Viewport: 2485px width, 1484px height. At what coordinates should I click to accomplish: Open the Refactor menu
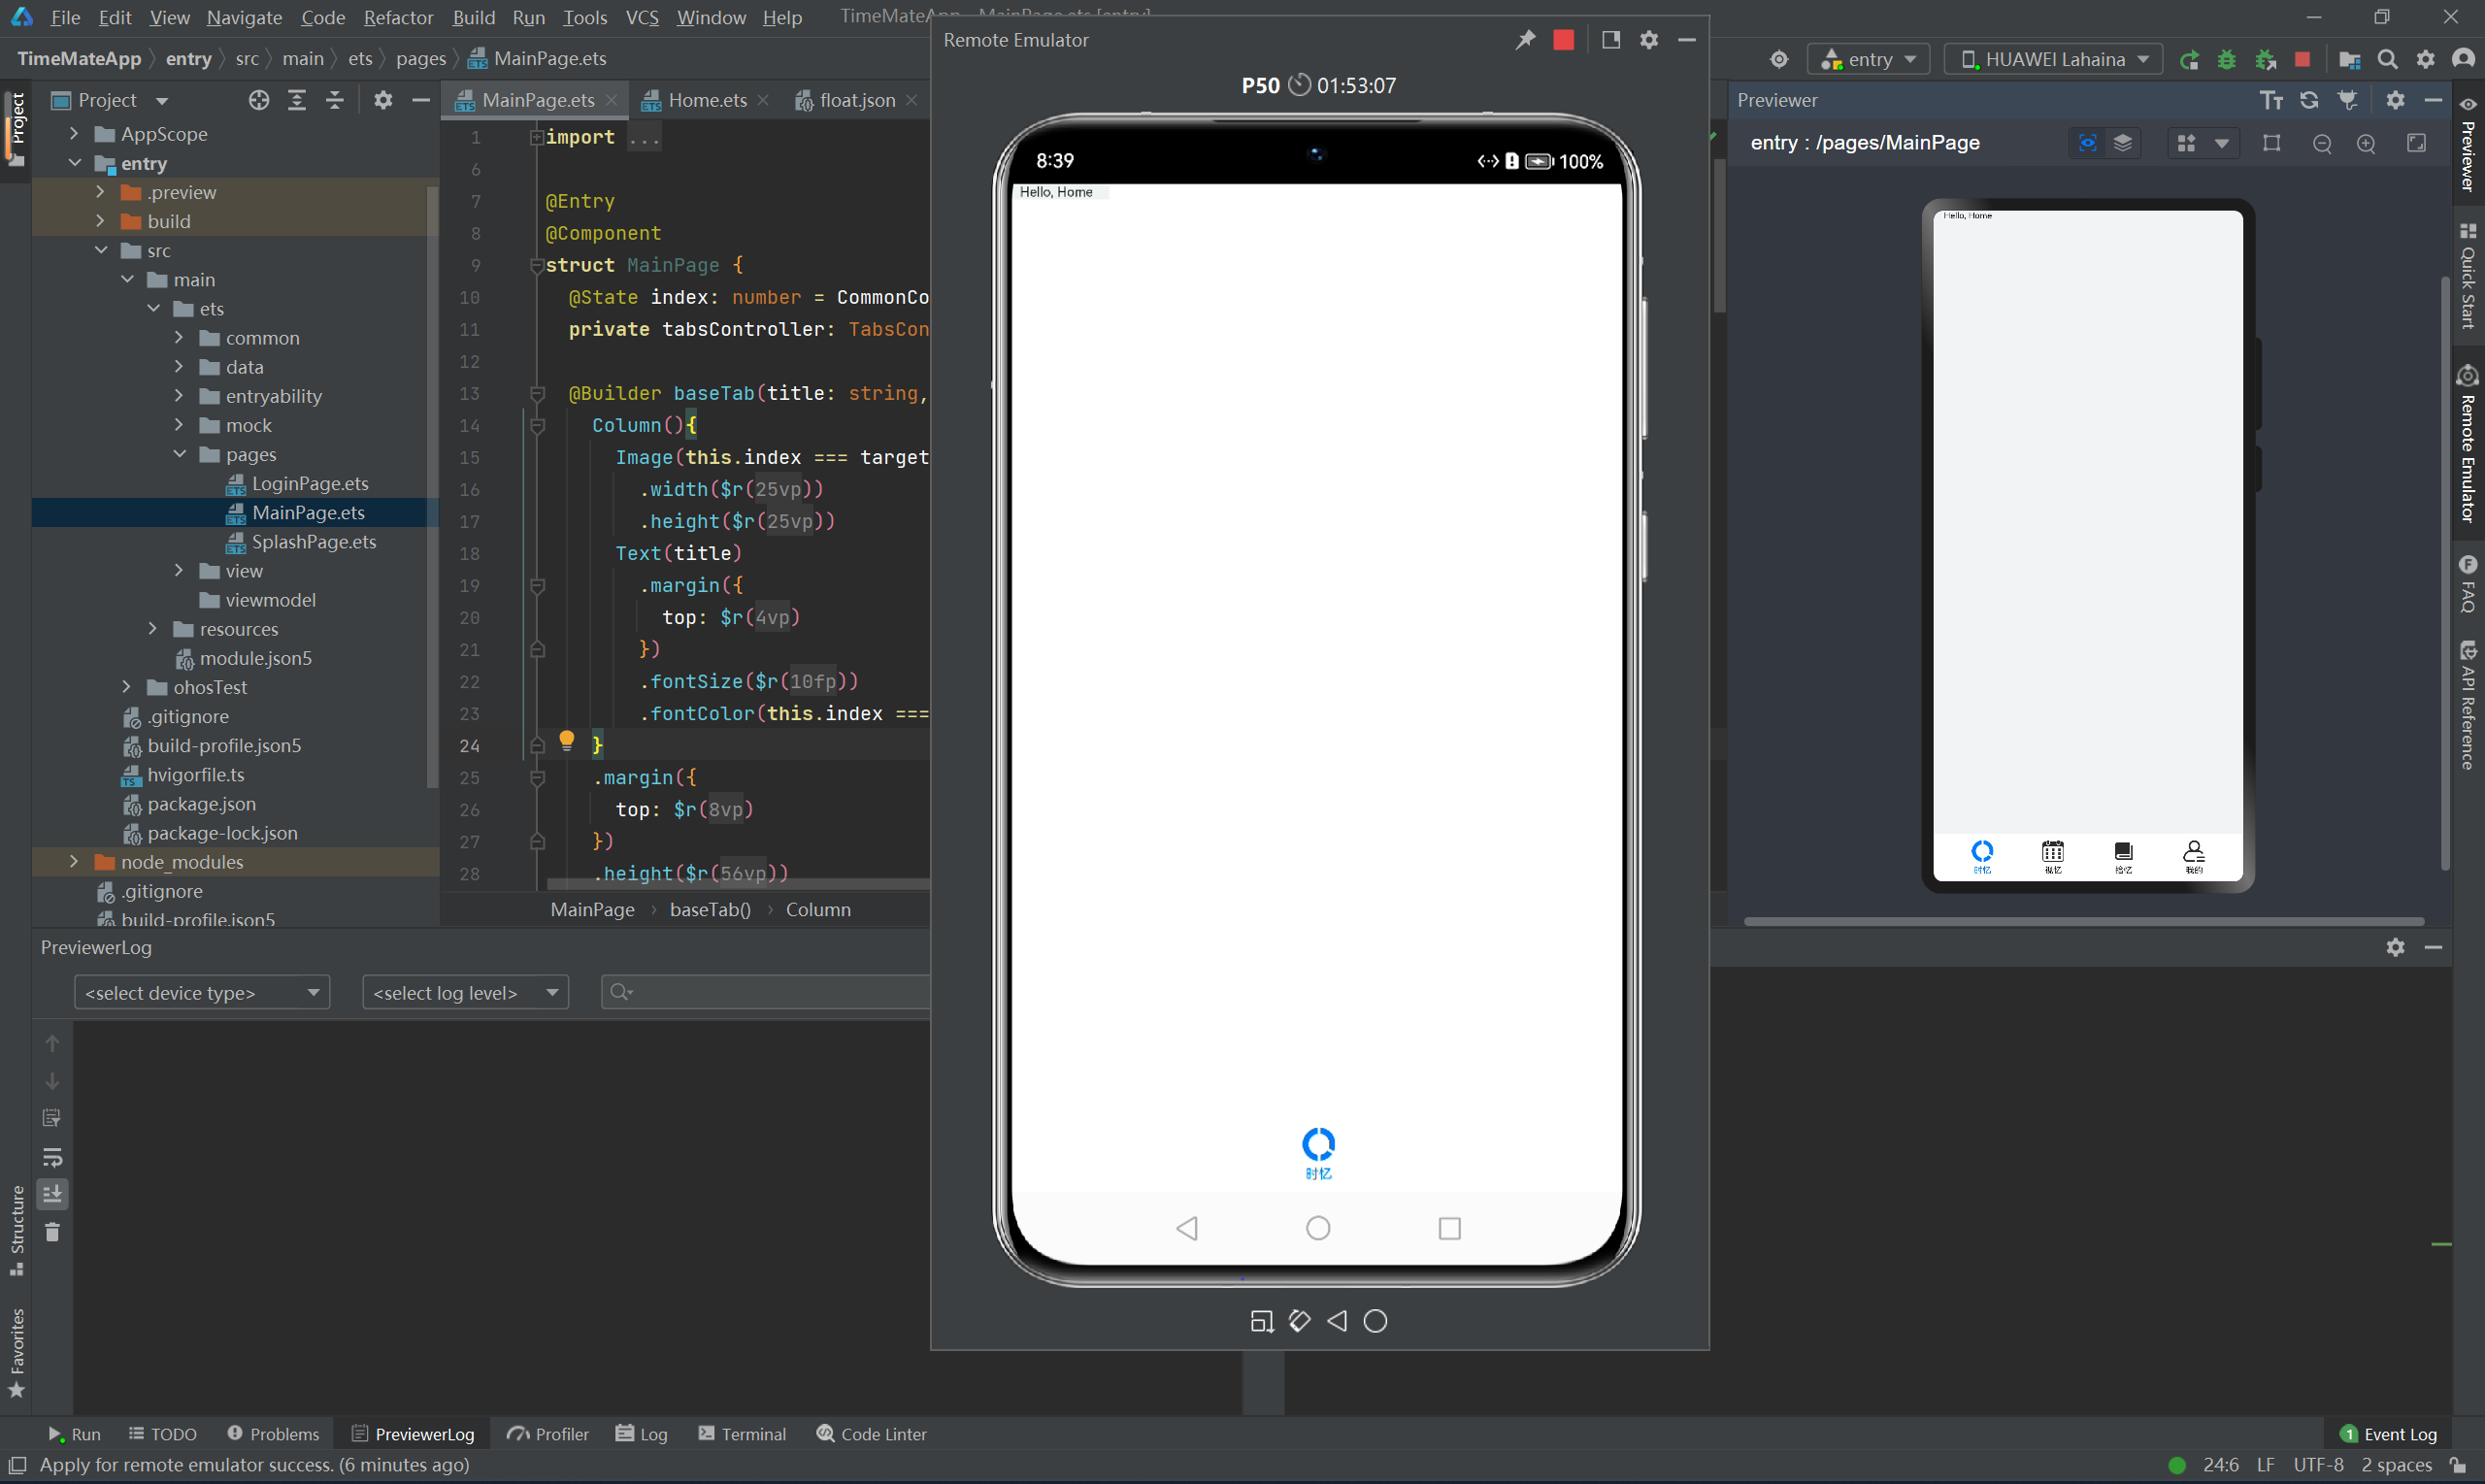point(398,17)
